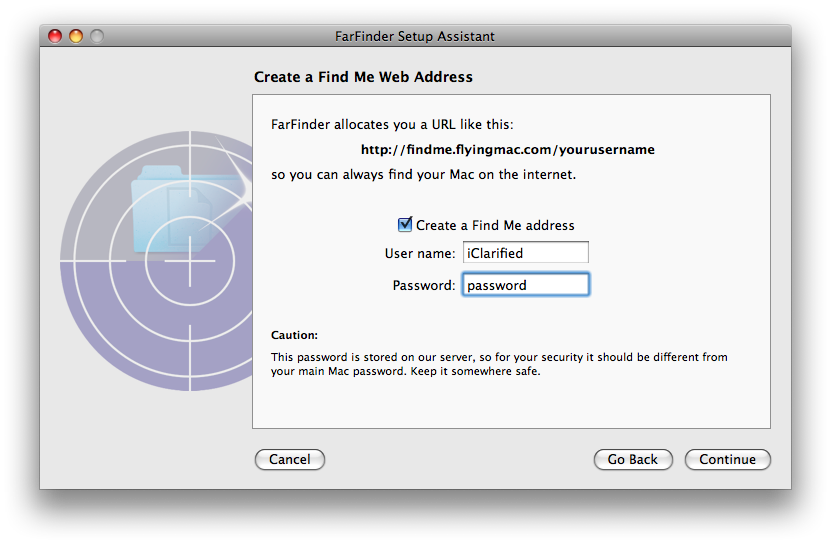
Task: Click the Cancel button
Action: point(289,459)
